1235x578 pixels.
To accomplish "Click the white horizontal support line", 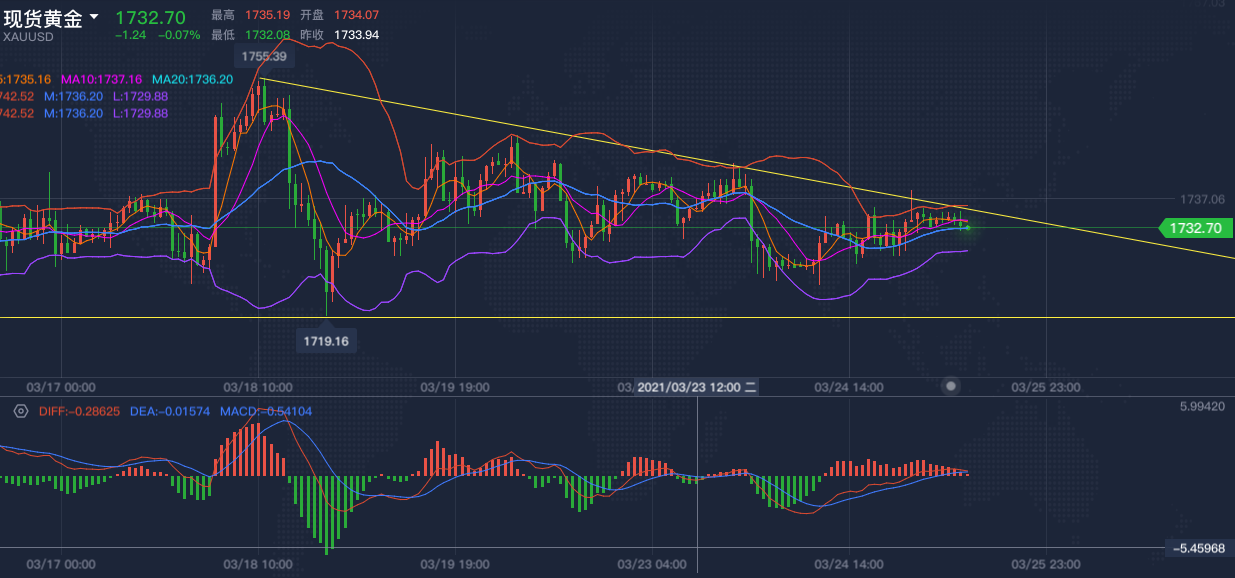I will (600, 318).
